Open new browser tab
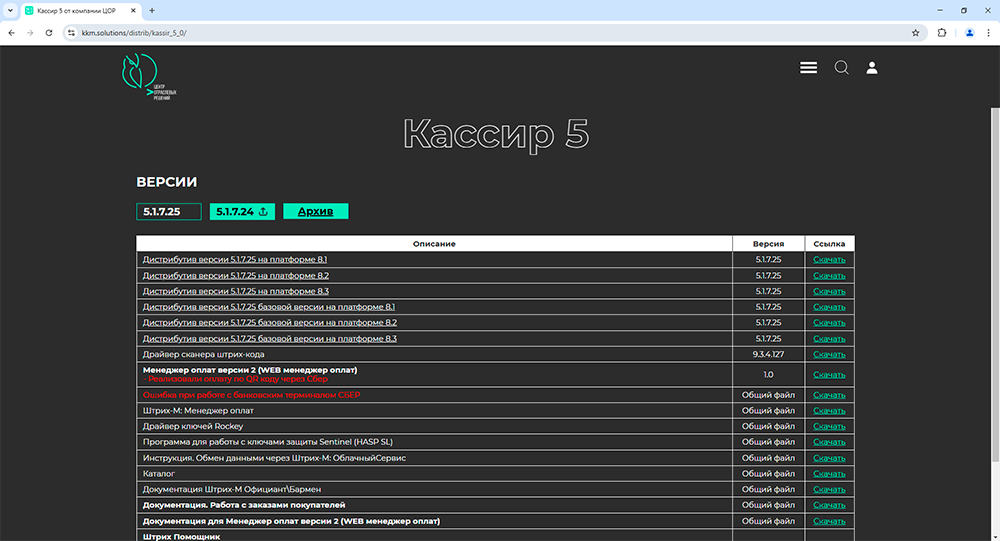The image size is (1000, 541). [x=152, y=10]
